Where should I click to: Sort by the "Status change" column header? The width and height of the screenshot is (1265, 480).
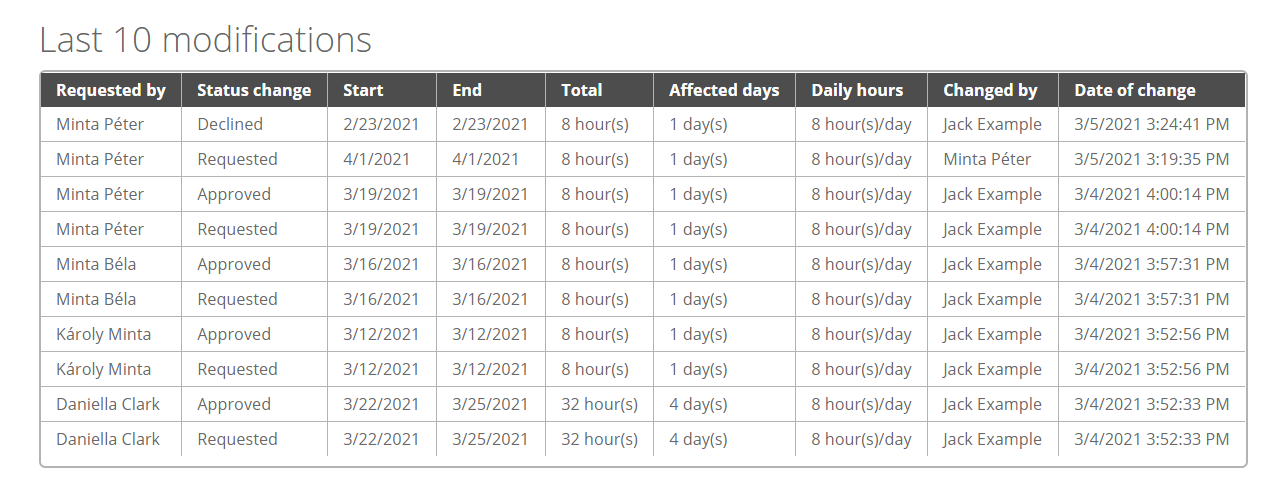[x=254, y=90]
